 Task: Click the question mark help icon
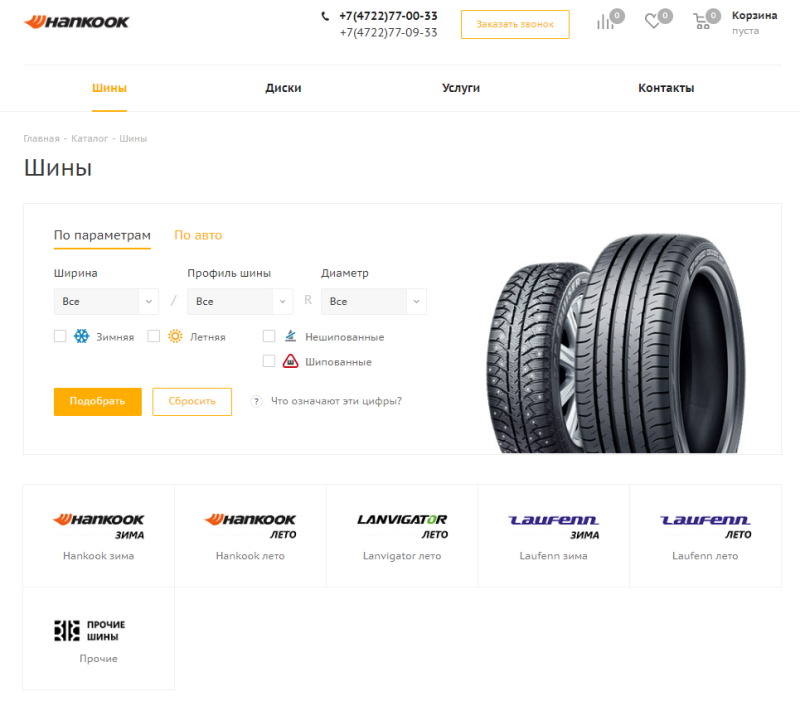[x=257, y=402]
